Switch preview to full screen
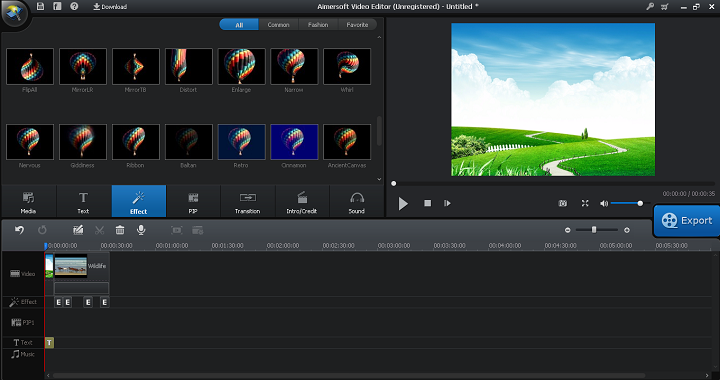The height and width of the screenshot is (380, 720). coord(585,203)
